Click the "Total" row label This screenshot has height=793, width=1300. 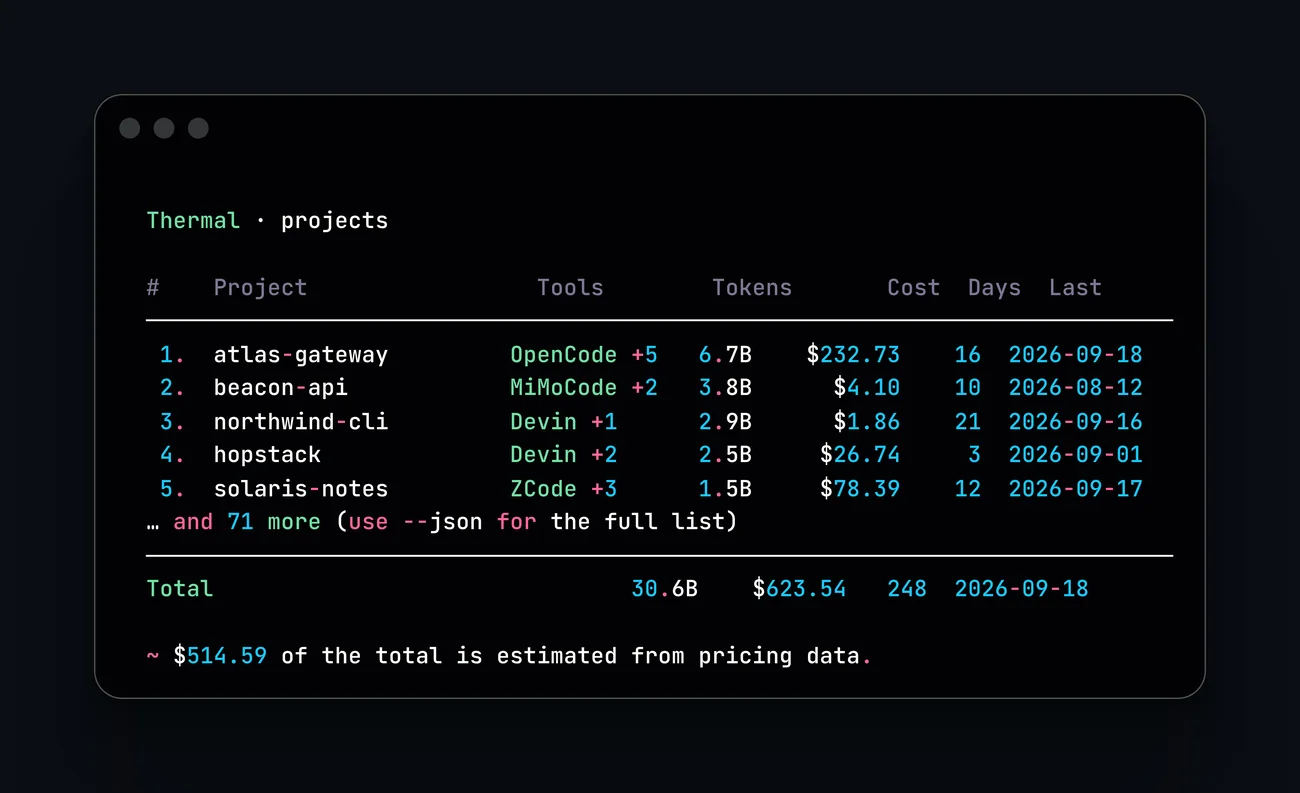point(180,589)
